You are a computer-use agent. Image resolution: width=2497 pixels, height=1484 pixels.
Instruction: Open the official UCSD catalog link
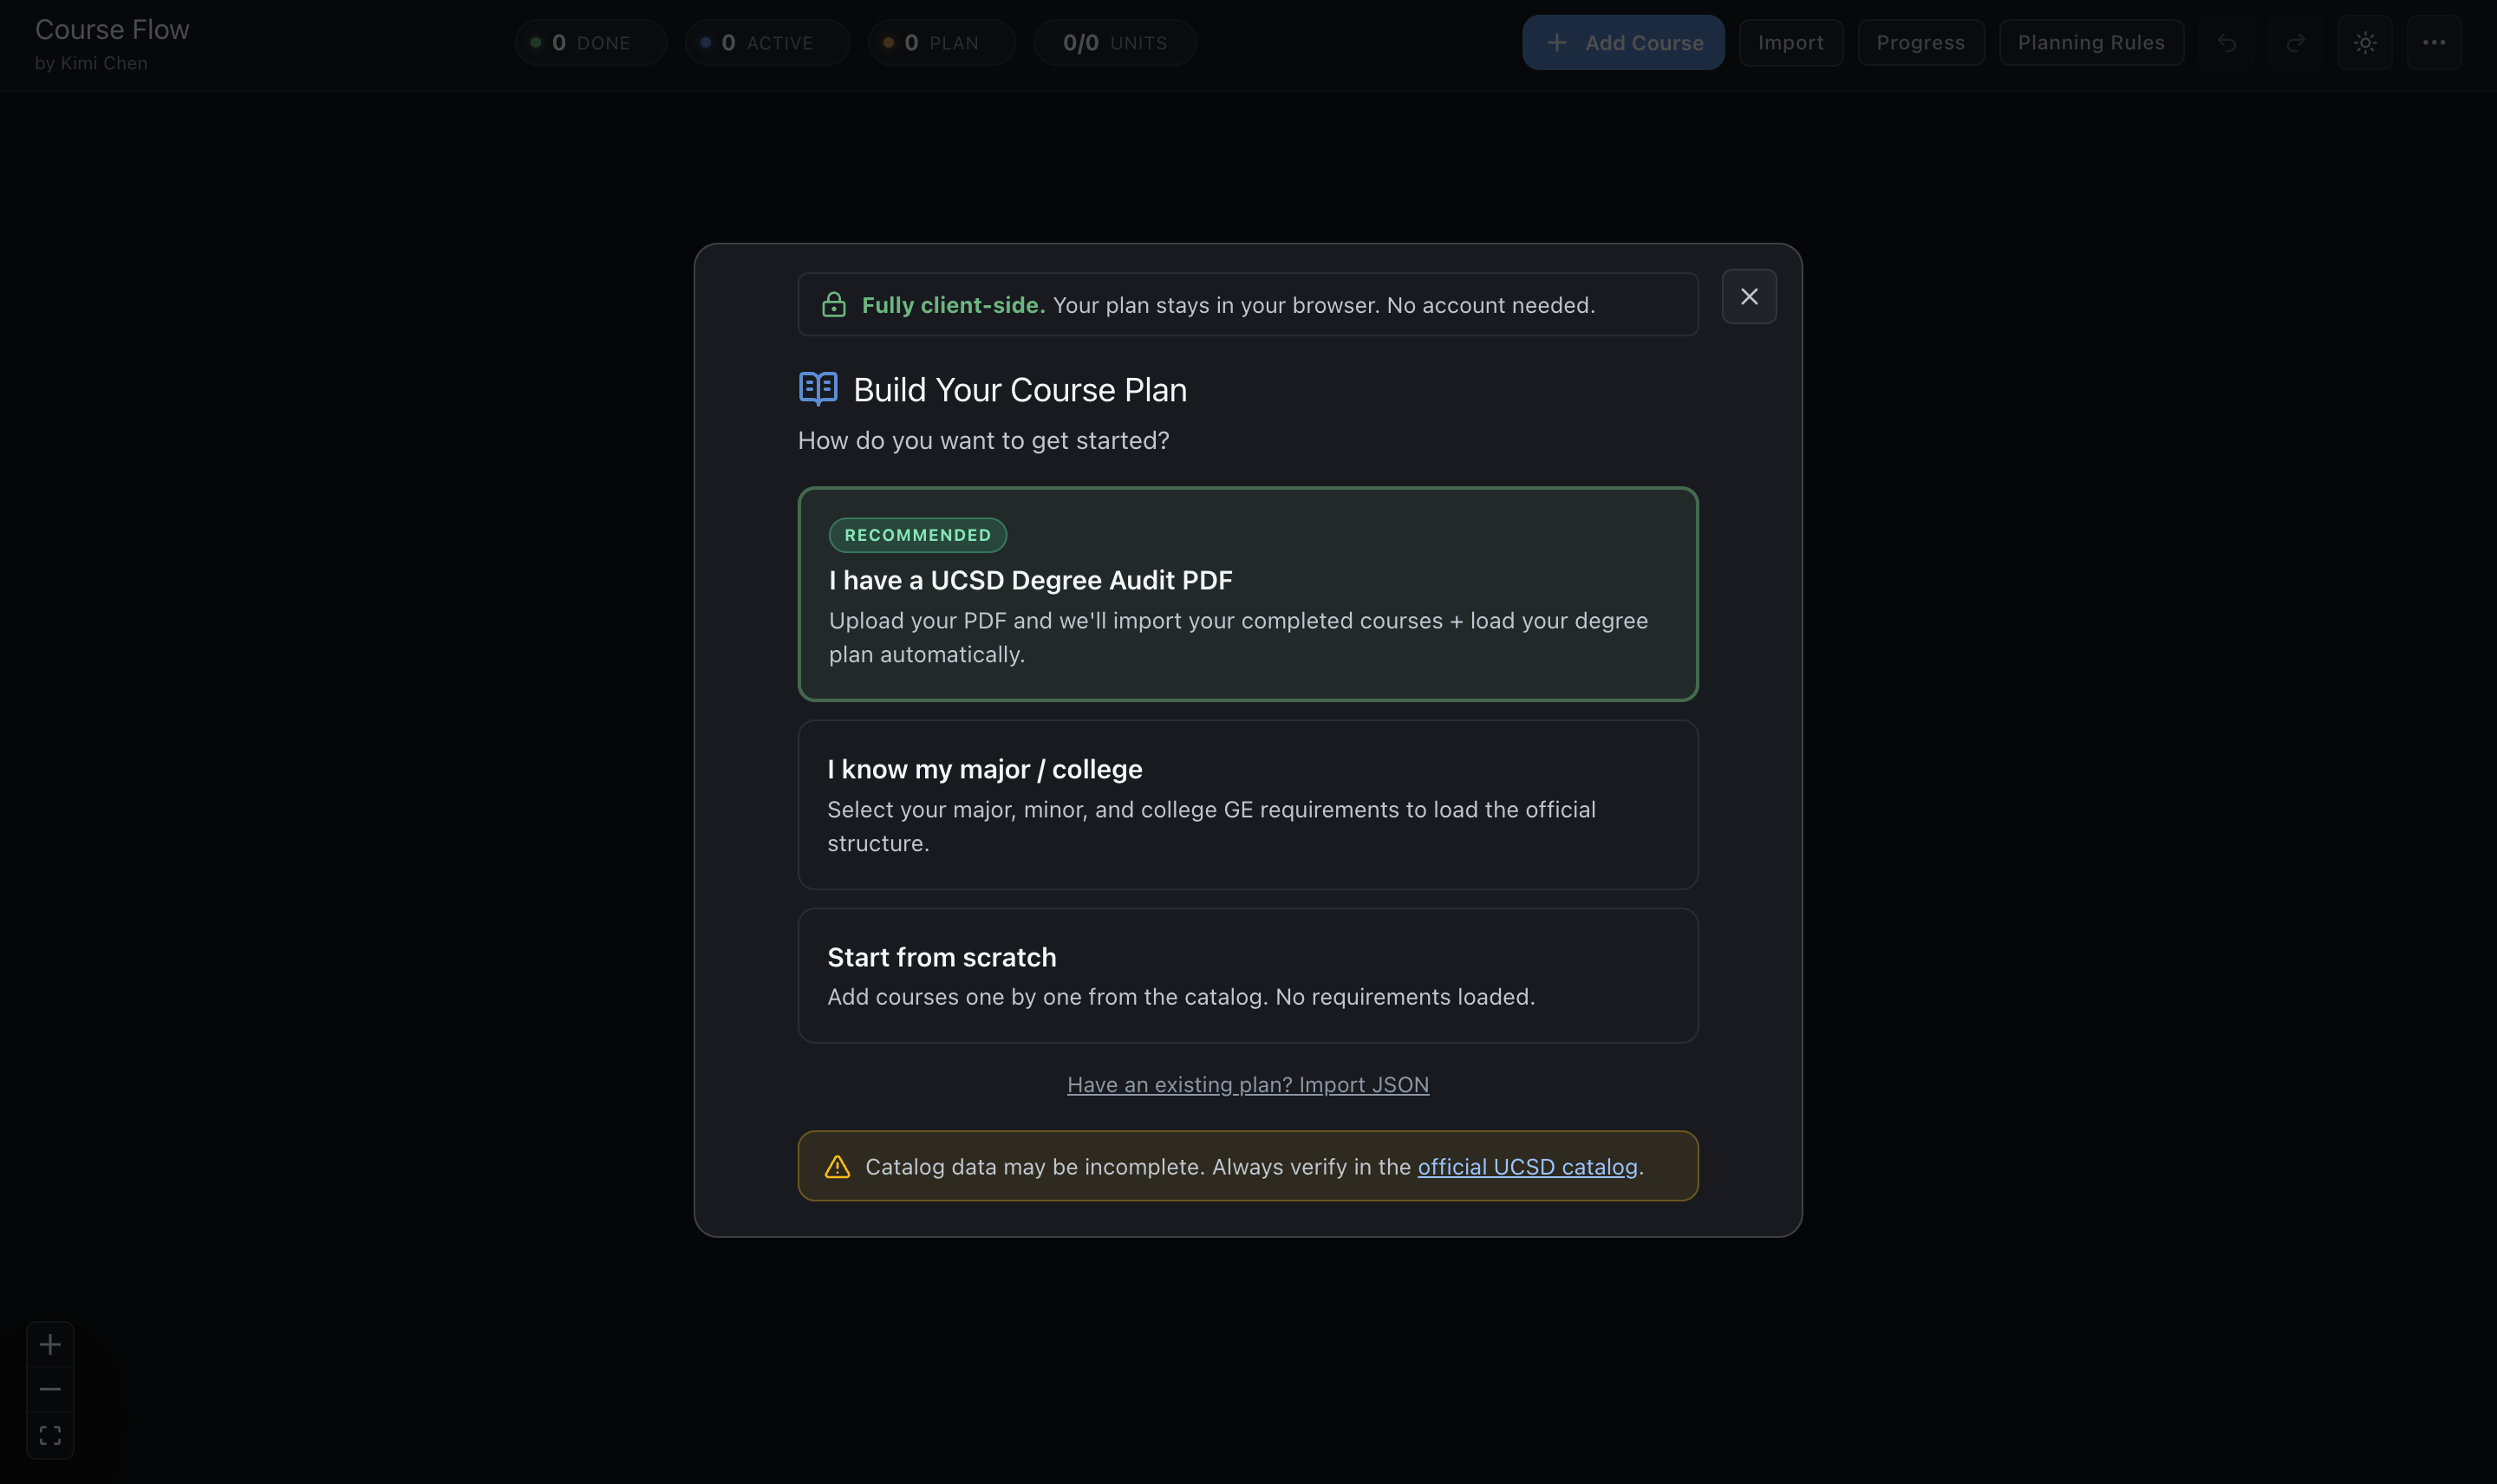[1526, 1167]
